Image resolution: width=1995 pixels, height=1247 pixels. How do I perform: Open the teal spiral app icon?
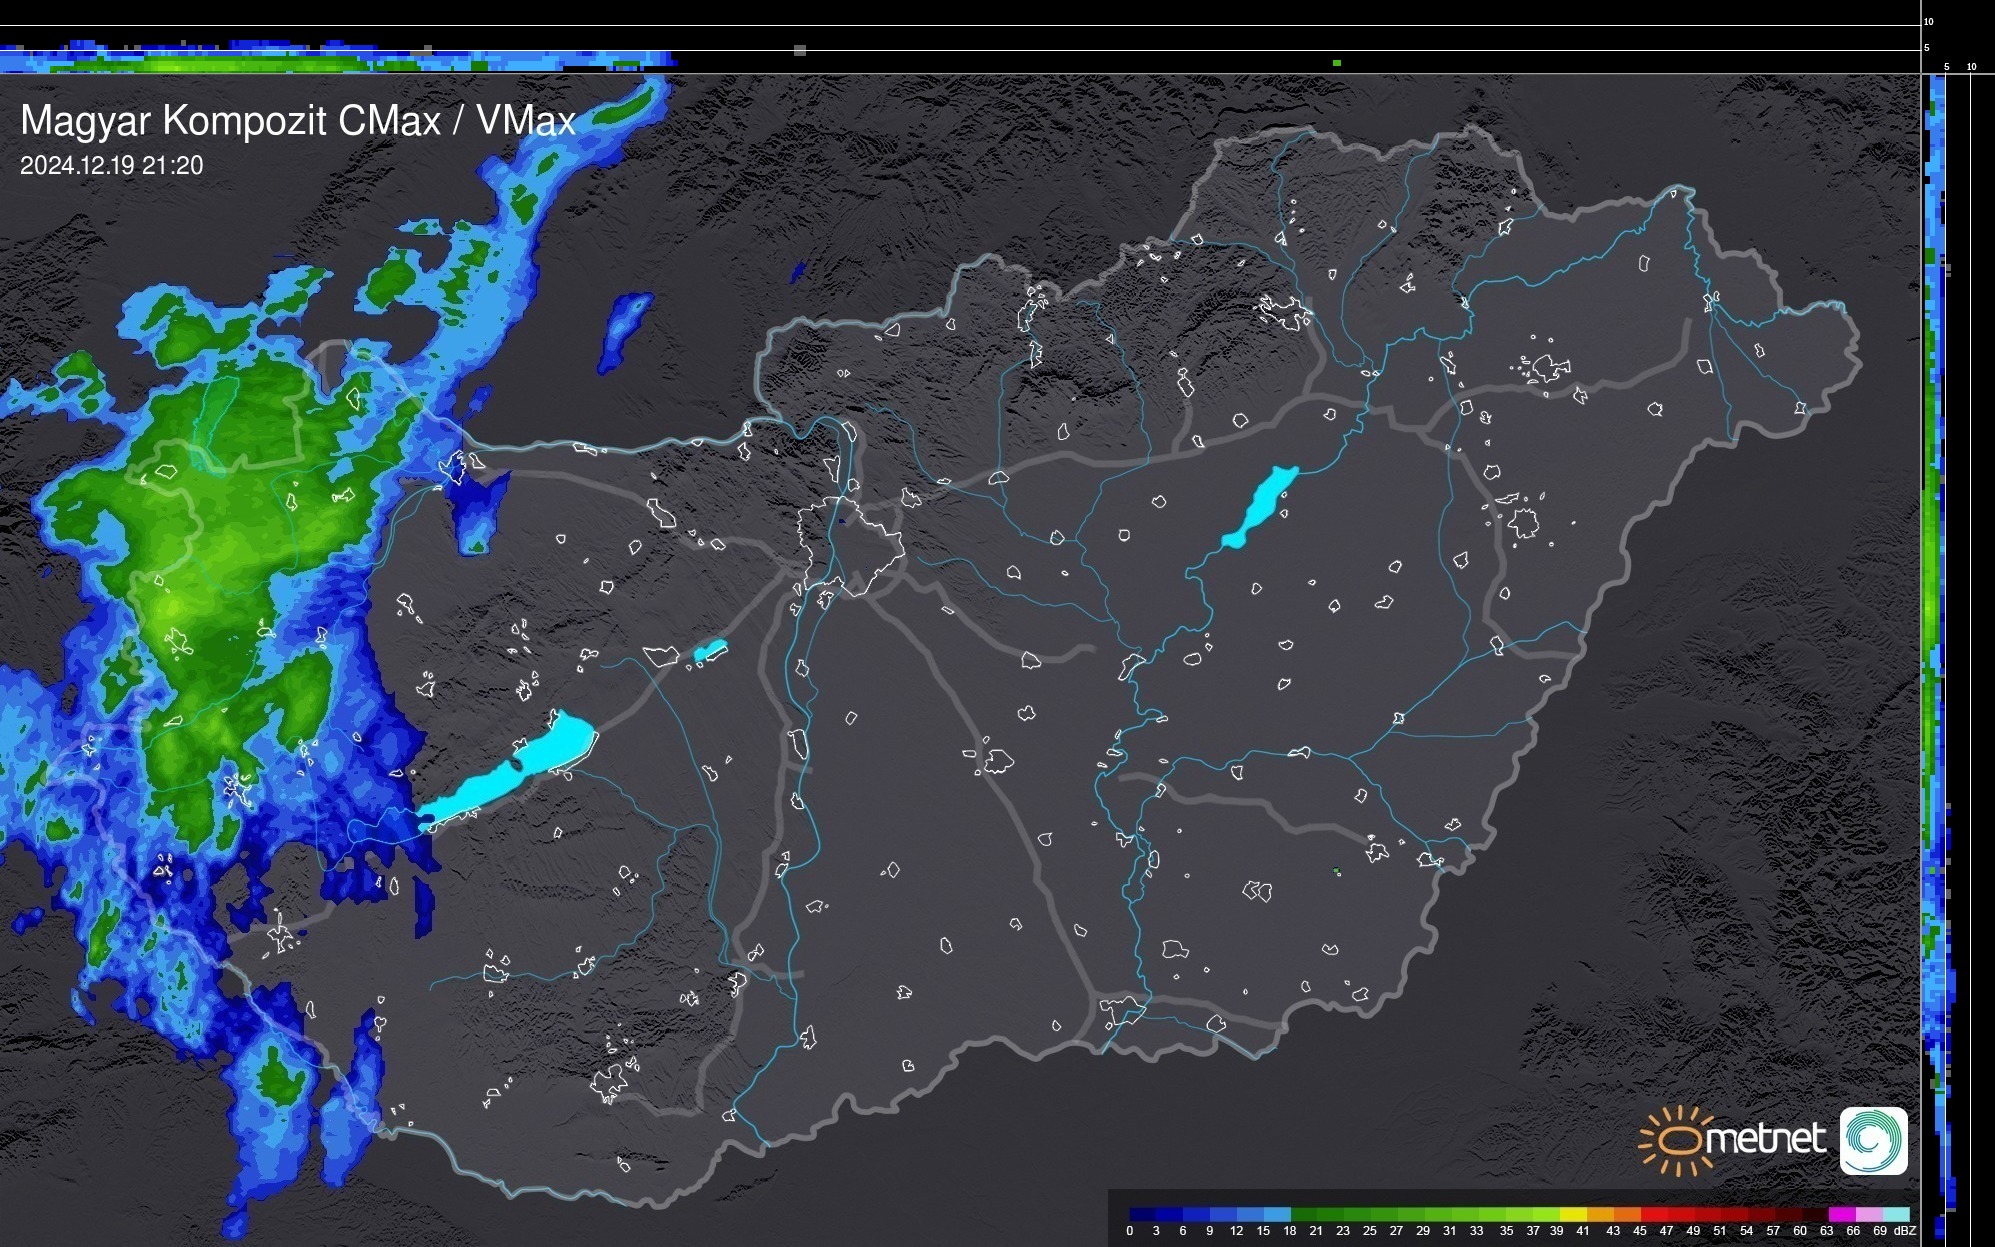point(1874,1141)
